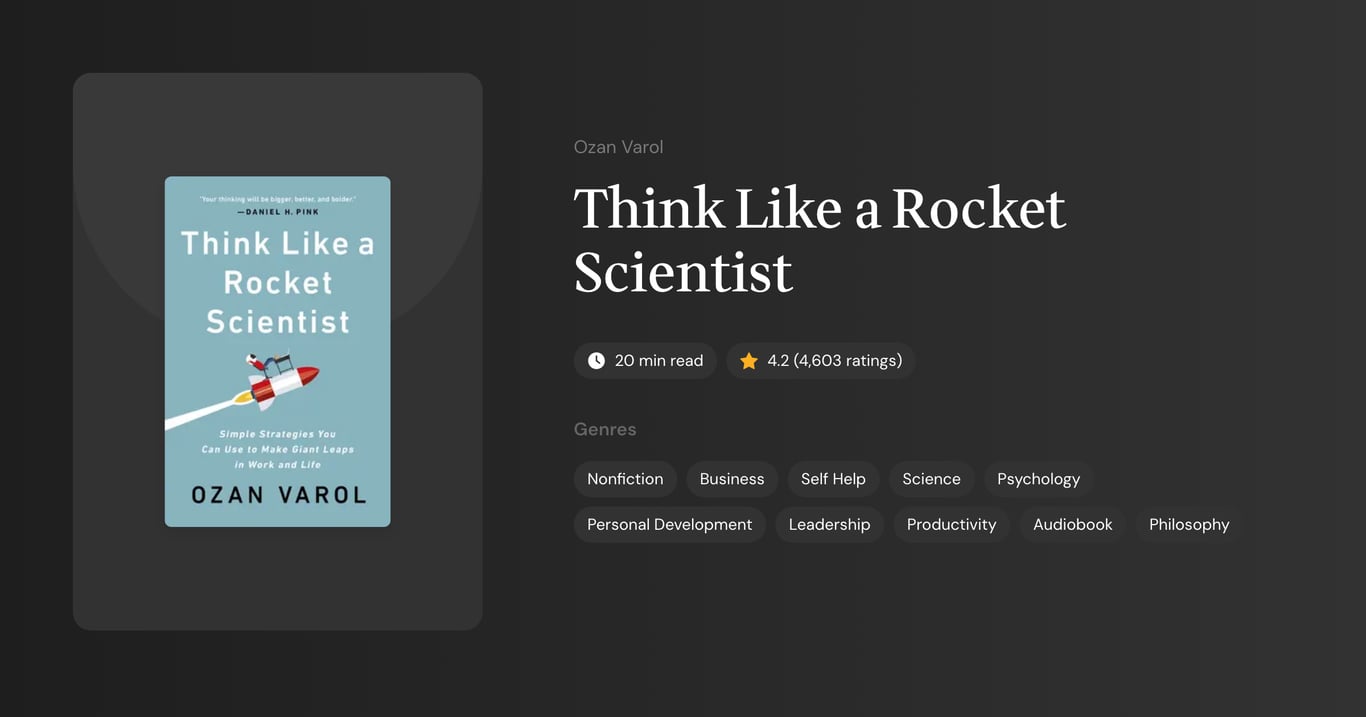Open the Self Help genre tag
The image size is (1366, 717).
pos(833,478)
